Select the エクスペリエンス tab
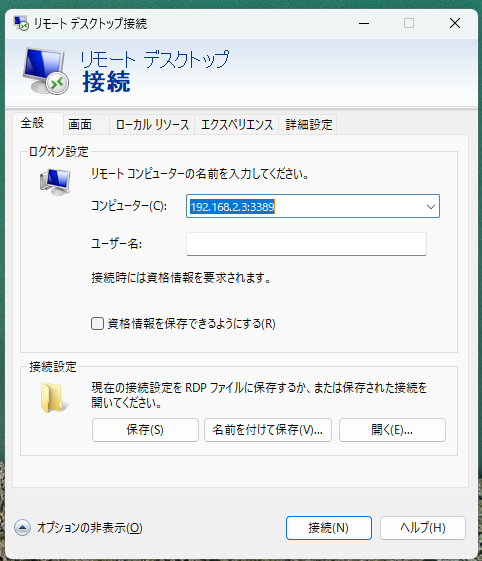 tap(237, 125)
